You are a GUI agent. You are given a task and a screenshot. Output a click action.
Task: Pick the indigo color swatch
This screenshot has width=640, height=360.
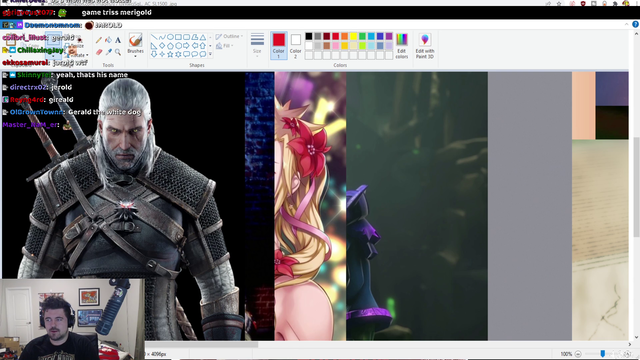tap(380, 37)
